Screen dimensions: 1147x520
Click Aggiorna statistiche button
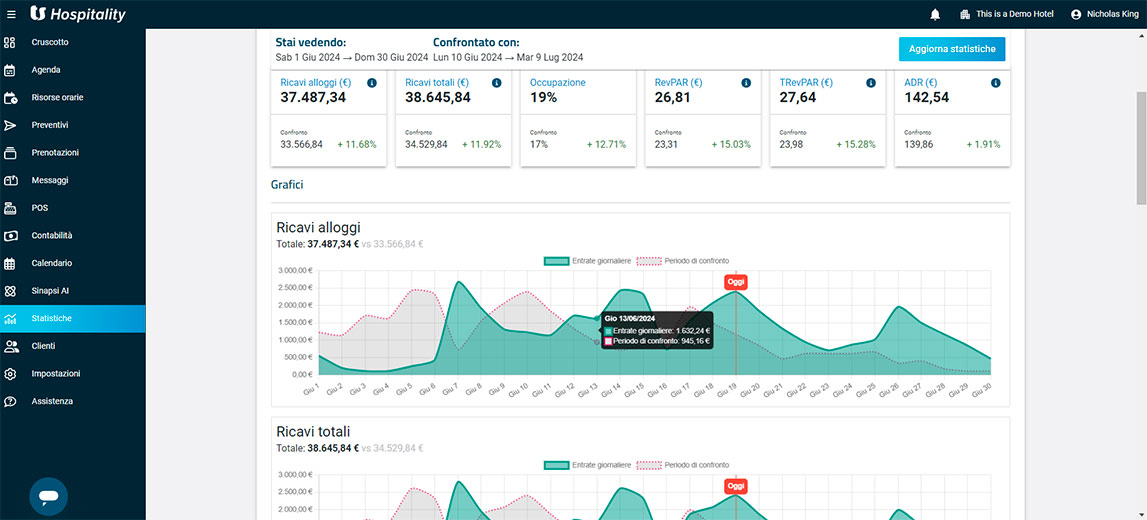coord(952,49)
